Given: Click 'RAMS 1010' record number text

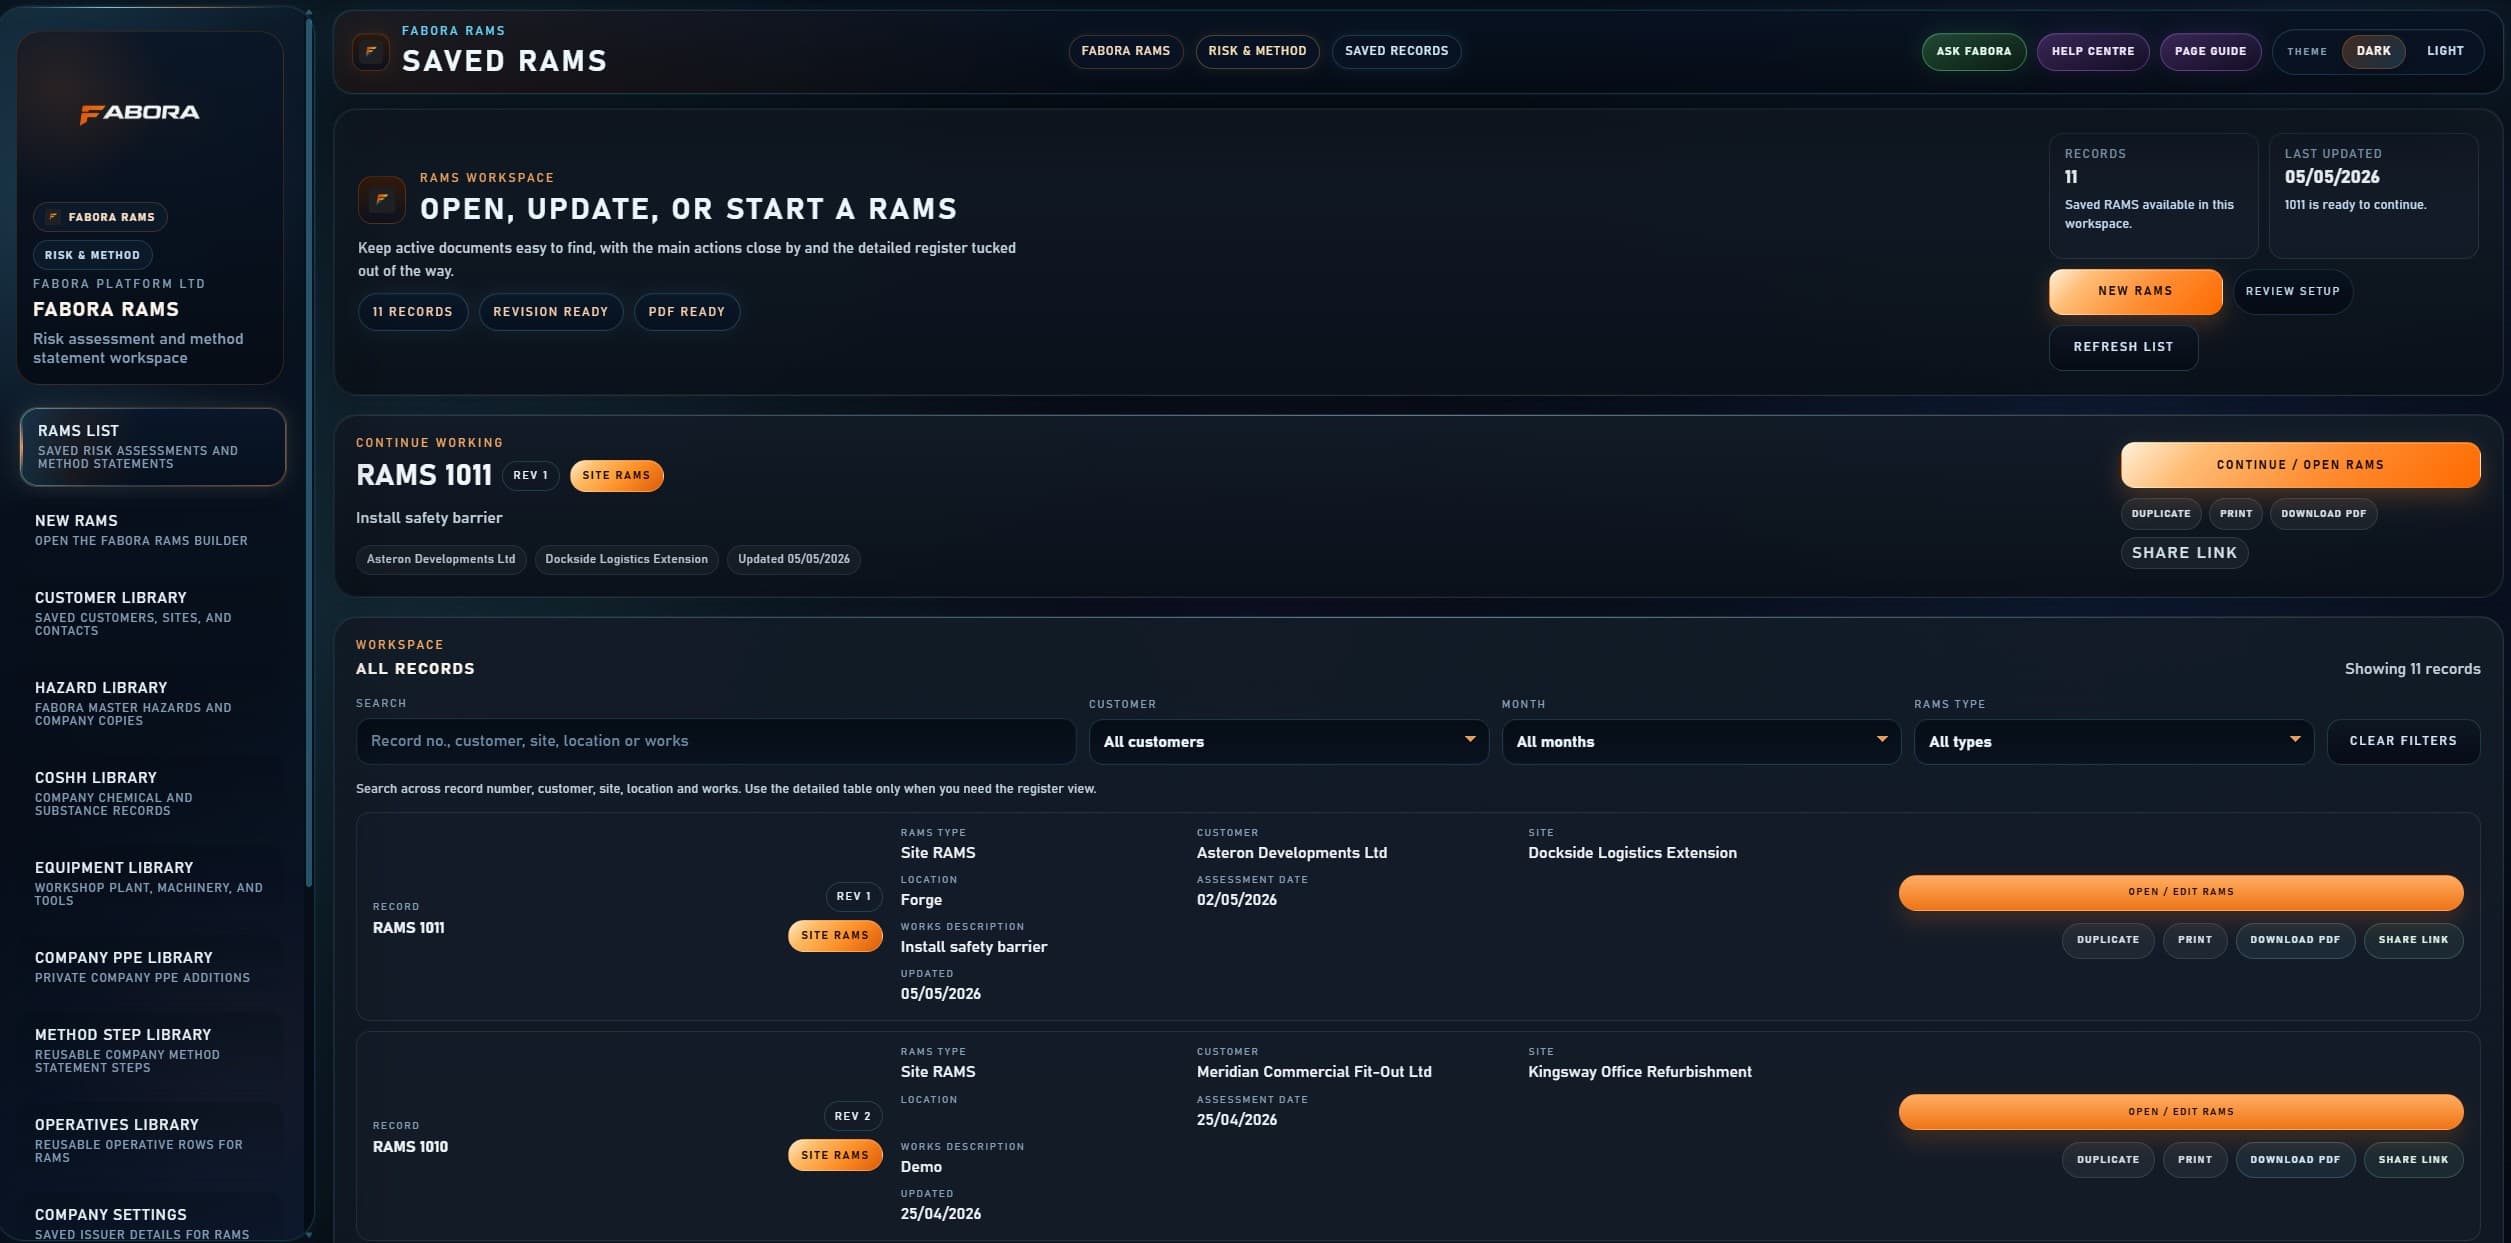Looking at the screenshot, I should click(x=410, y=1147).
